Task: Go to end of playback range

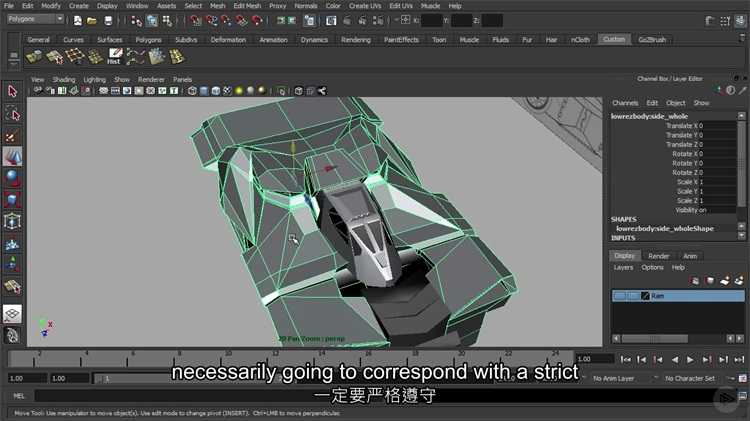Action: (x=739, y=359)
